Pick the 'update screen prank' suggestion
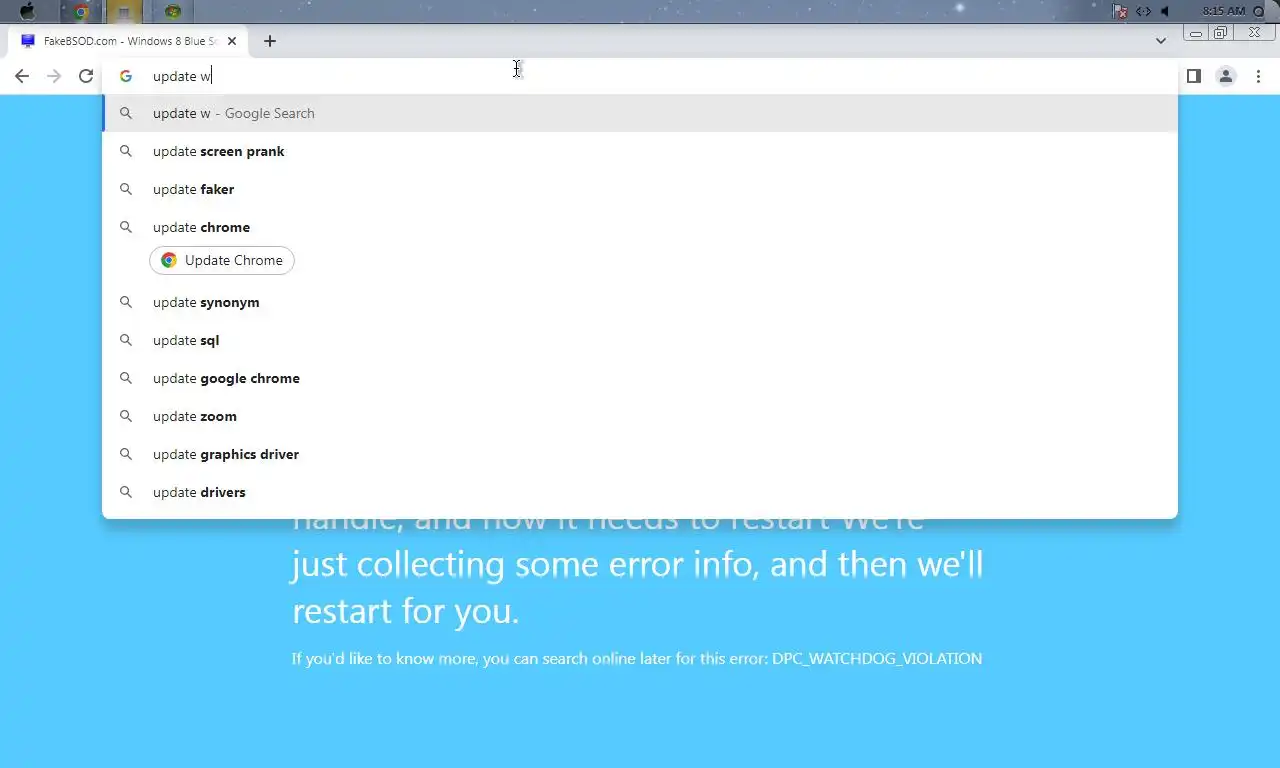1280x768 pixels. pyautogui.click(x=640, y=151)
